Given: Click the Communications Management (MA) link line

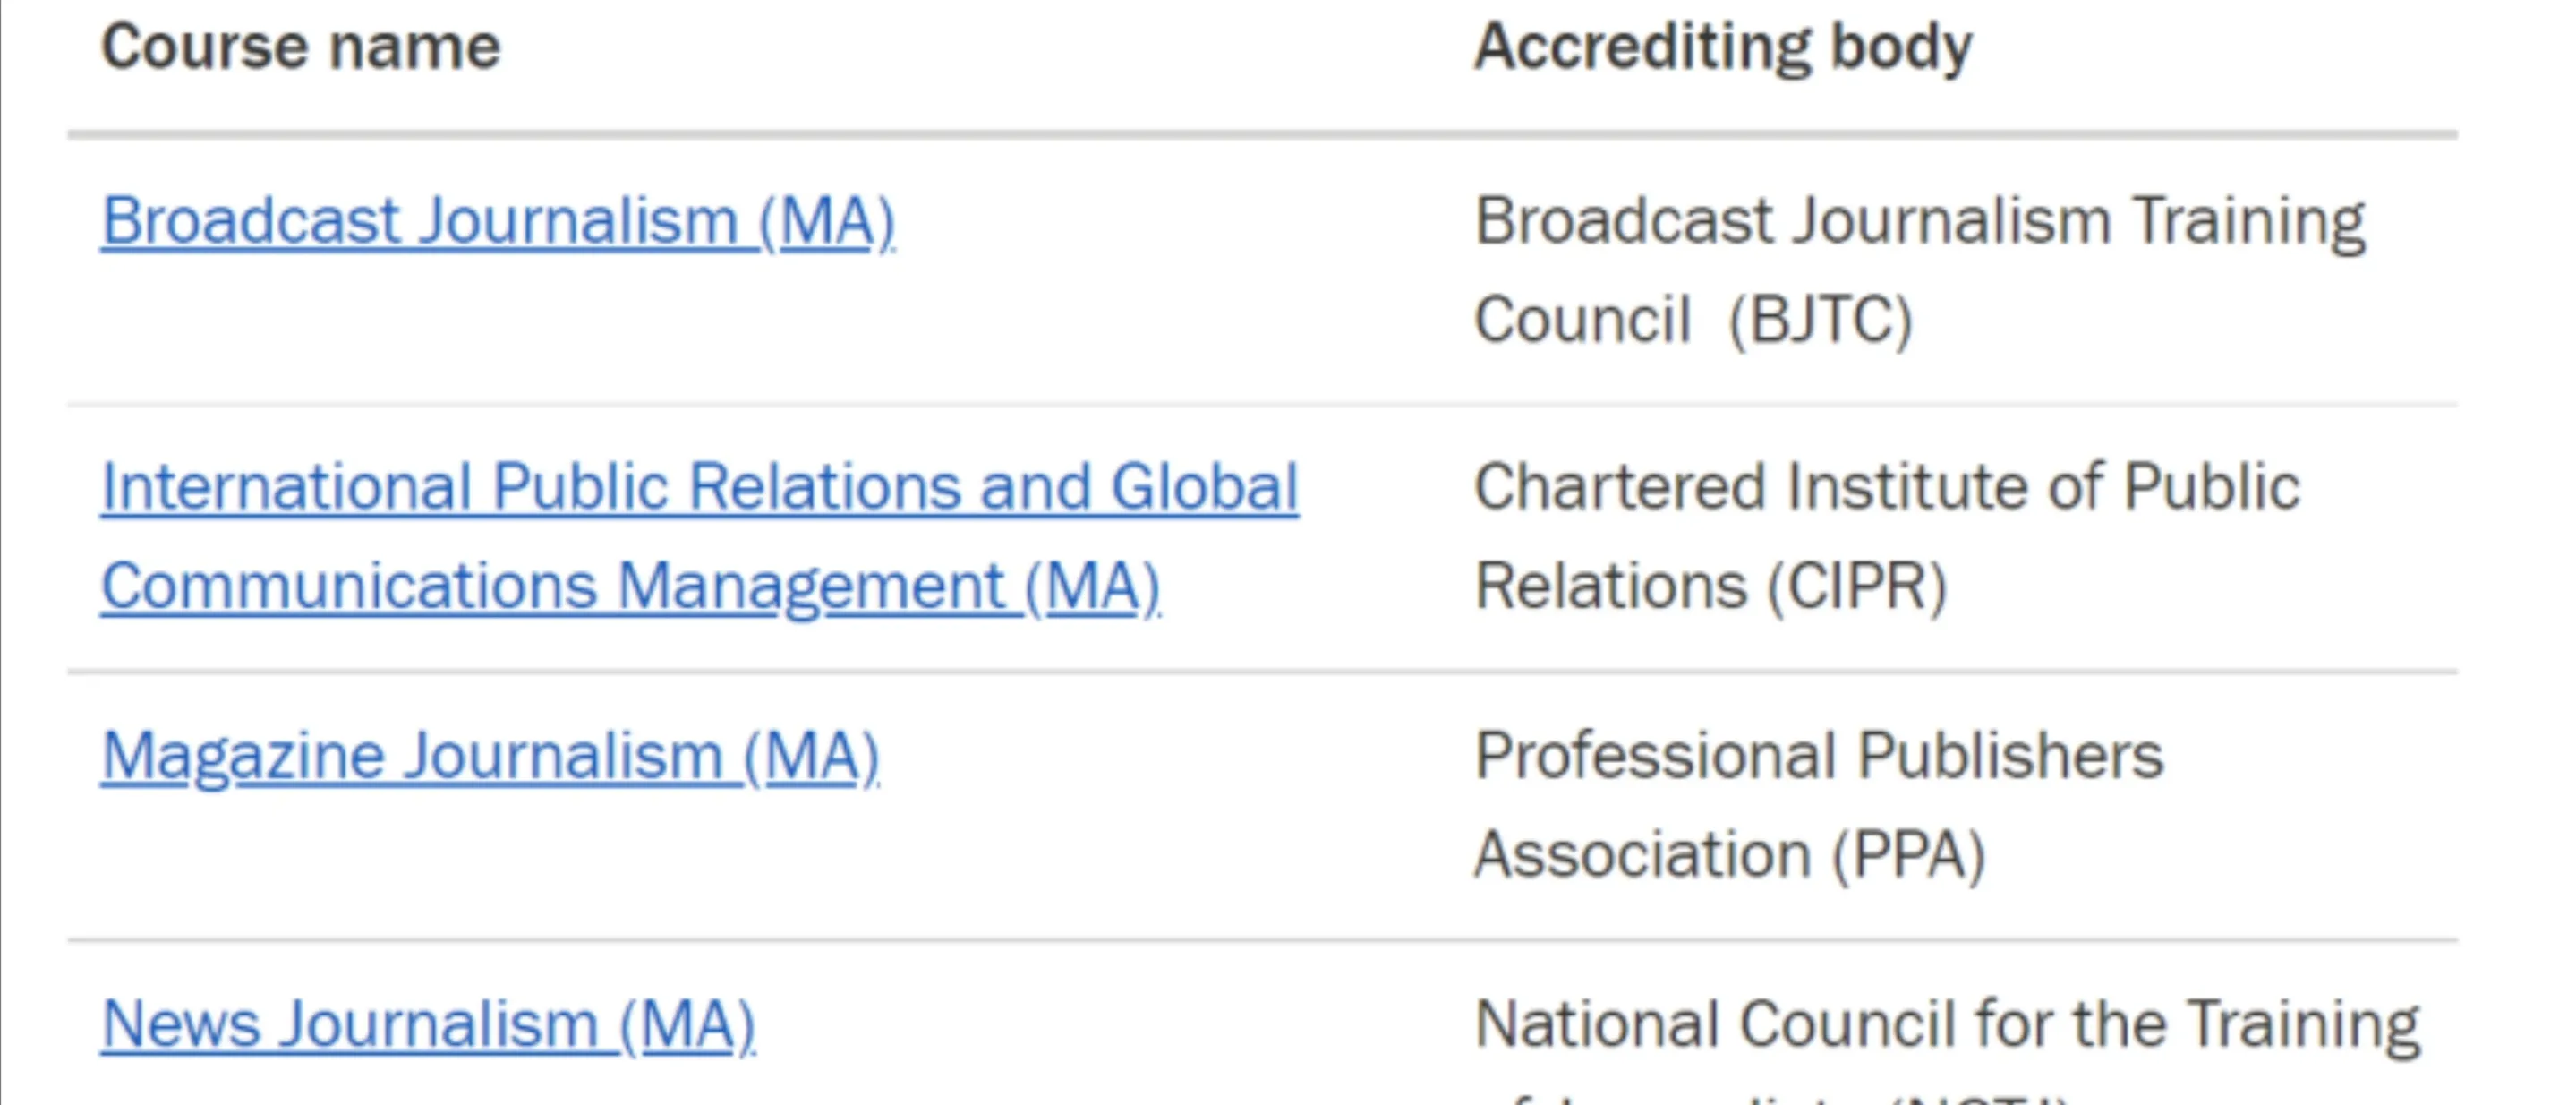Looking at the screenshot, I should 630,586.
